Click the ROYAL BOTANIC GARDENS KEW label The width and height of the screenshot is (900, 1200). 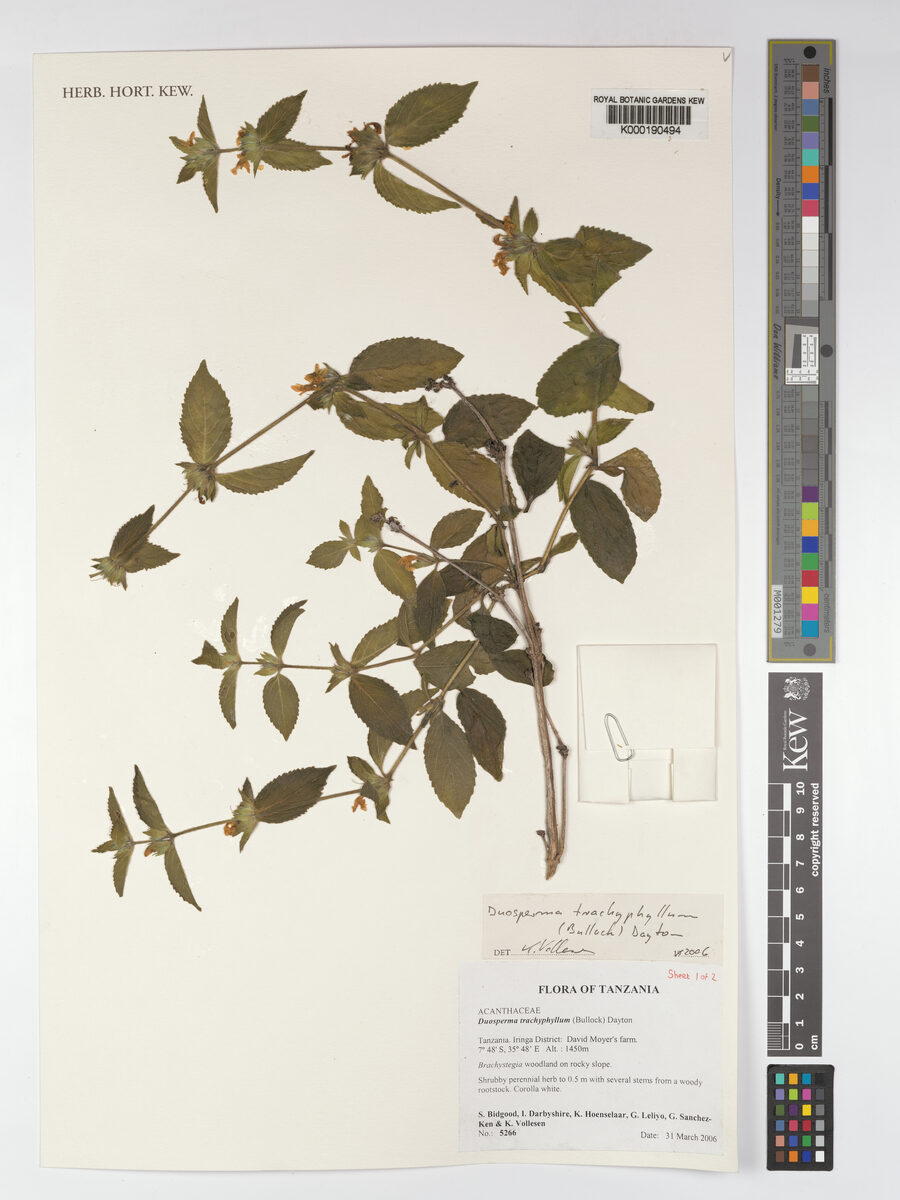649,101
